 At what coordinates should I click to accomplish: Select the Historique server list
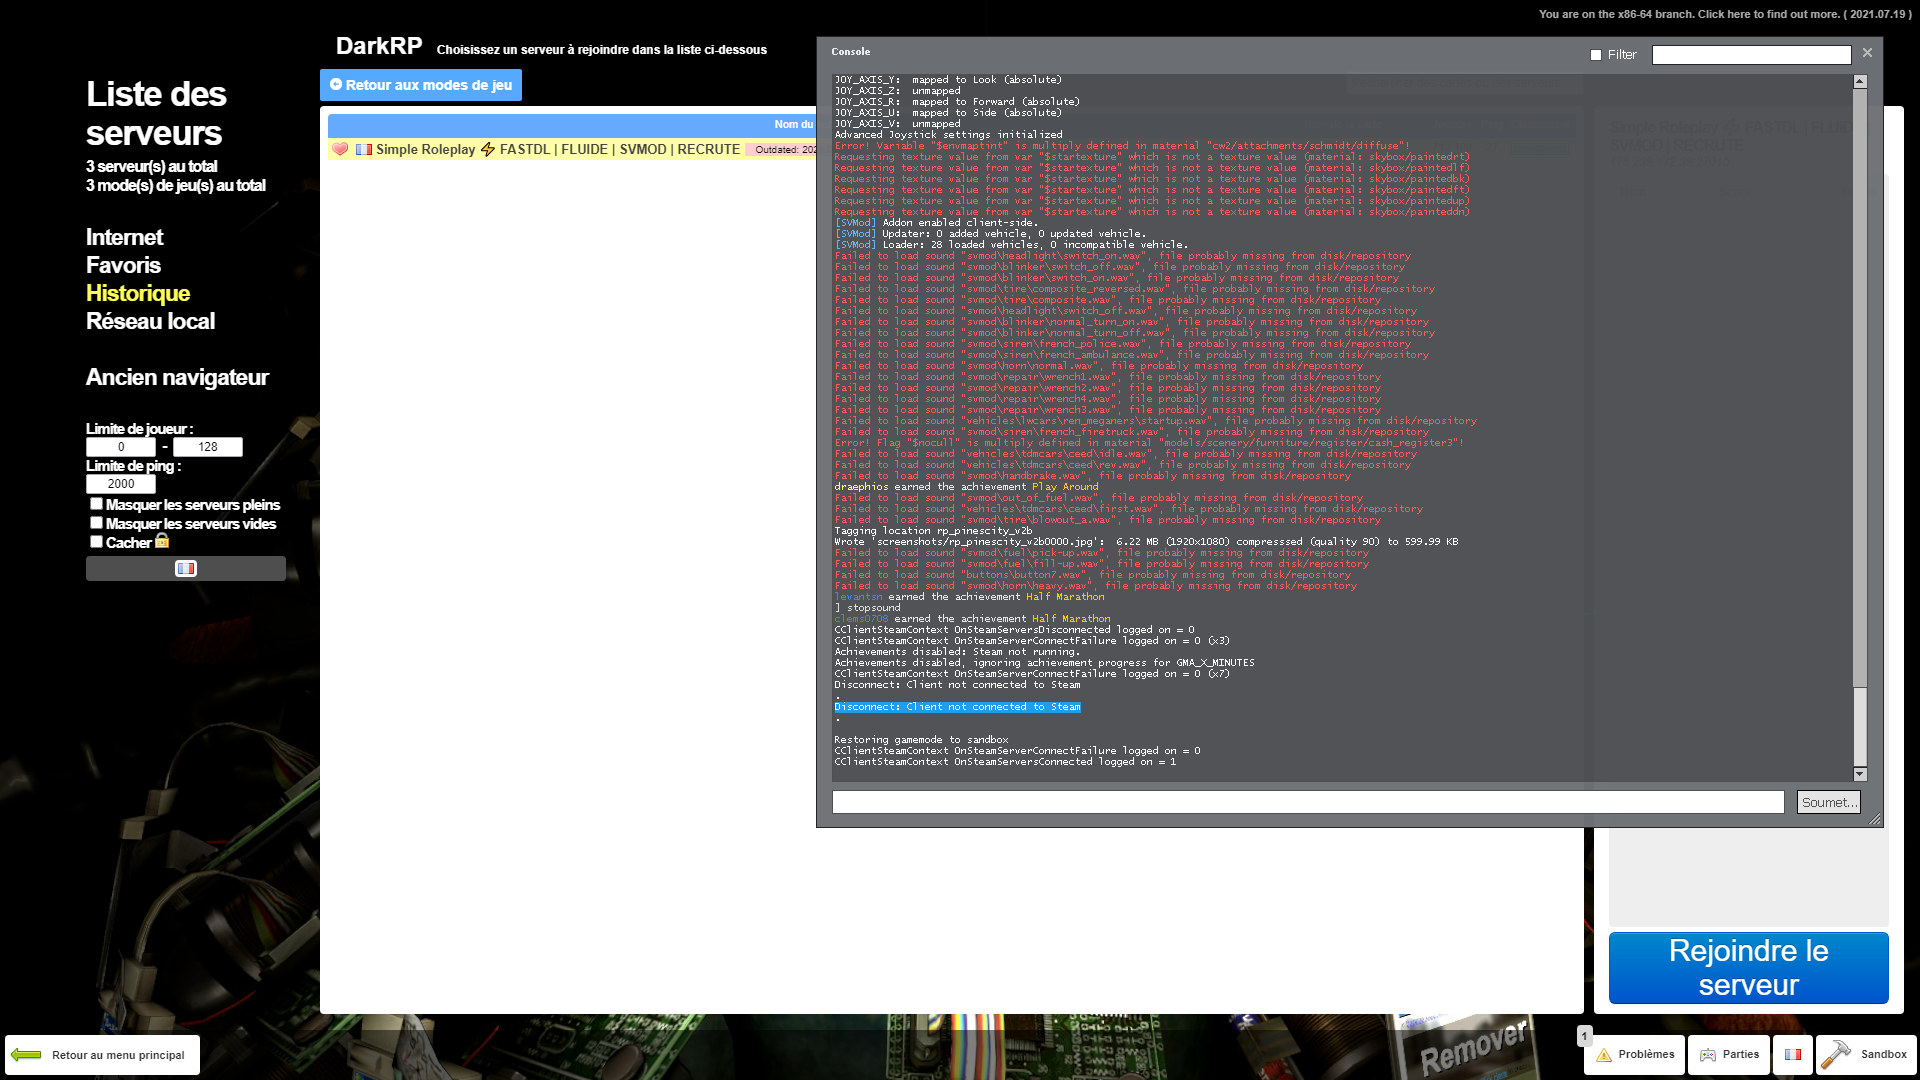[x=138, y=293]
